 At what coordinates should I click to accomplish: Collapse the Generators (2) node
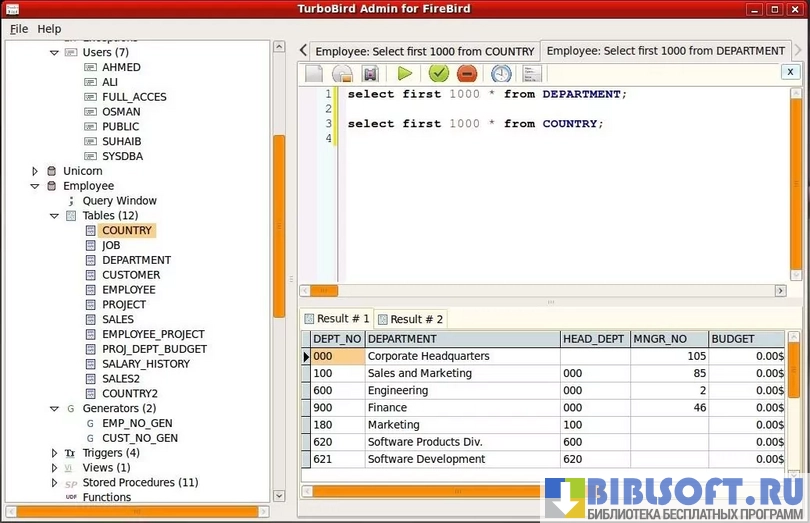point(54,408)
